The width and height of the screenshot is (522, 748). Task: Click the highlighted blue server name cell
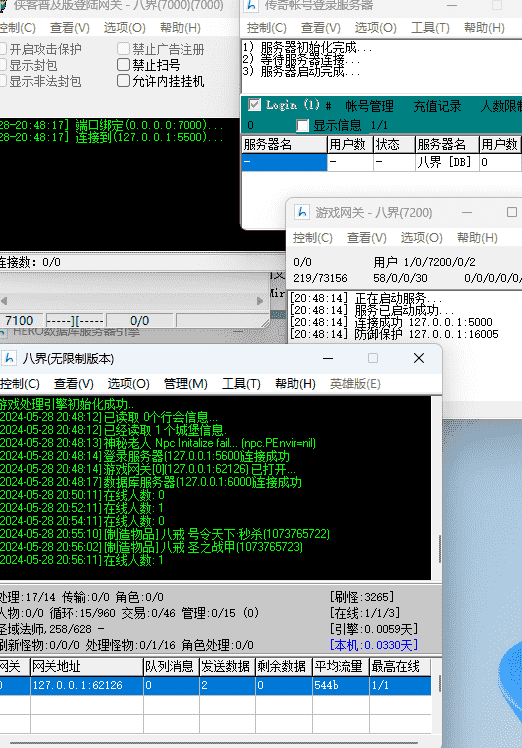pos(284,162)
